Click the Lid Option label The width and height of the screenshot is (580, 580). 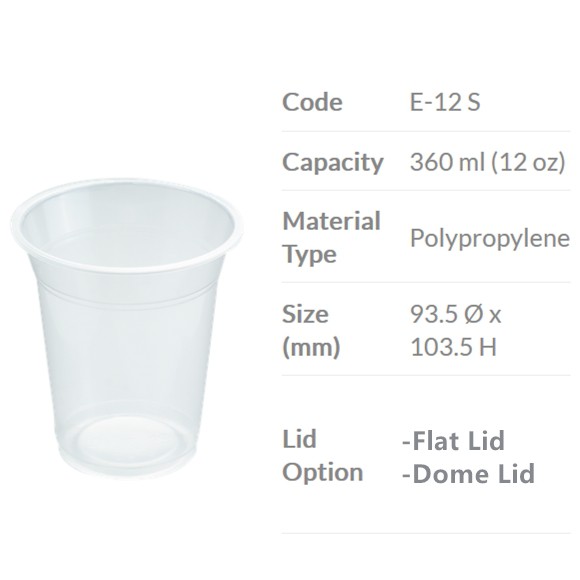[323, 456]
